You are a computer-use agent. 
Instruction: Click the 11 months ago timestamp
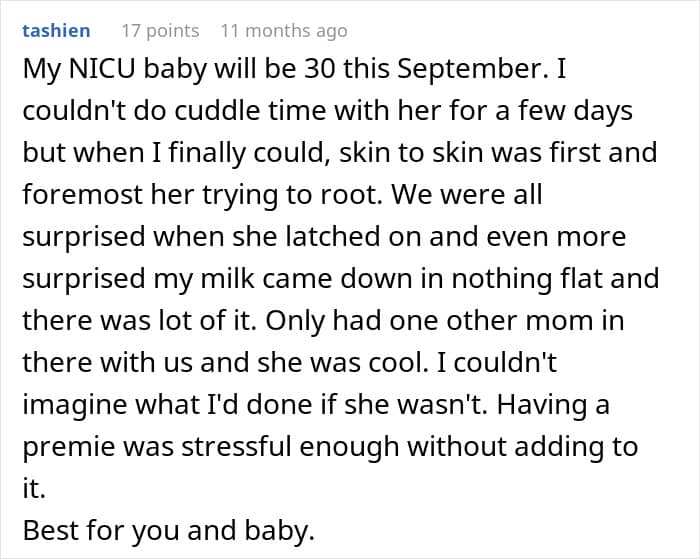[x=284, y=31]
